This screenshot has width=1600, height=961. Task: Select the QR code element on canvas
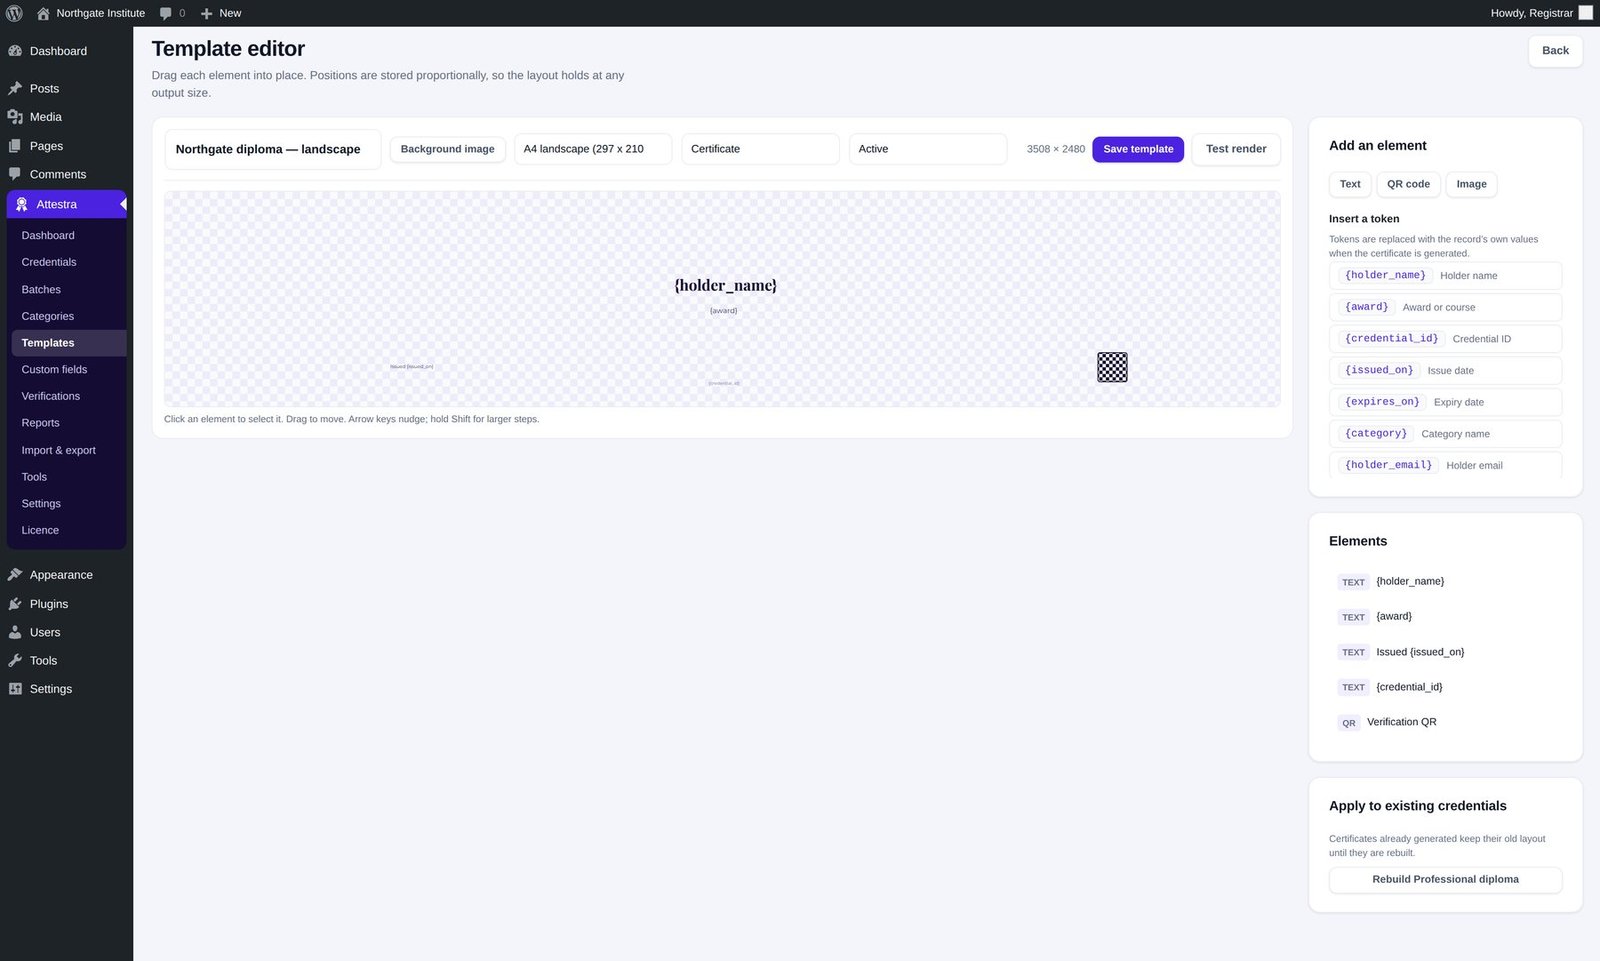[x=1112, y=367]
